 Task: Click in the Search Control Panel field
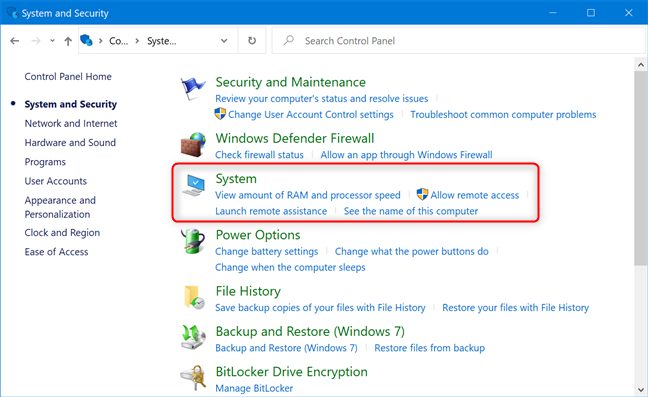tap(459, 40)
